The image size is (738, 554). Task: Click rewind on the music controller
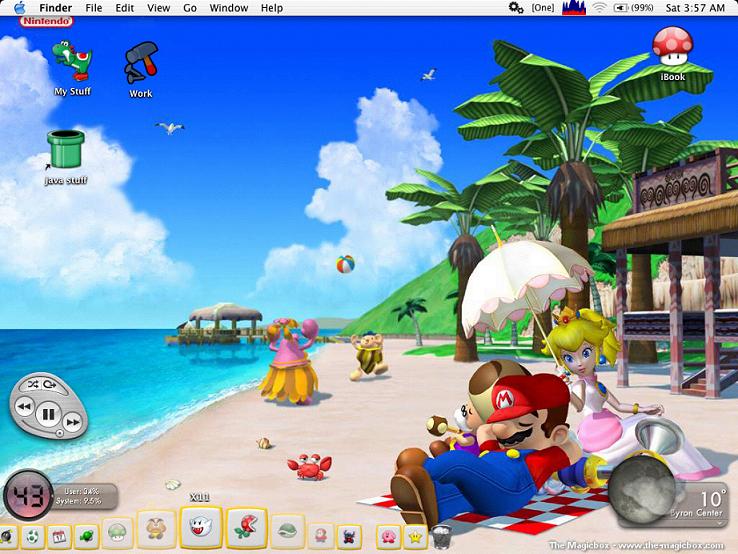pyautogui.click(x=24, y=406)
